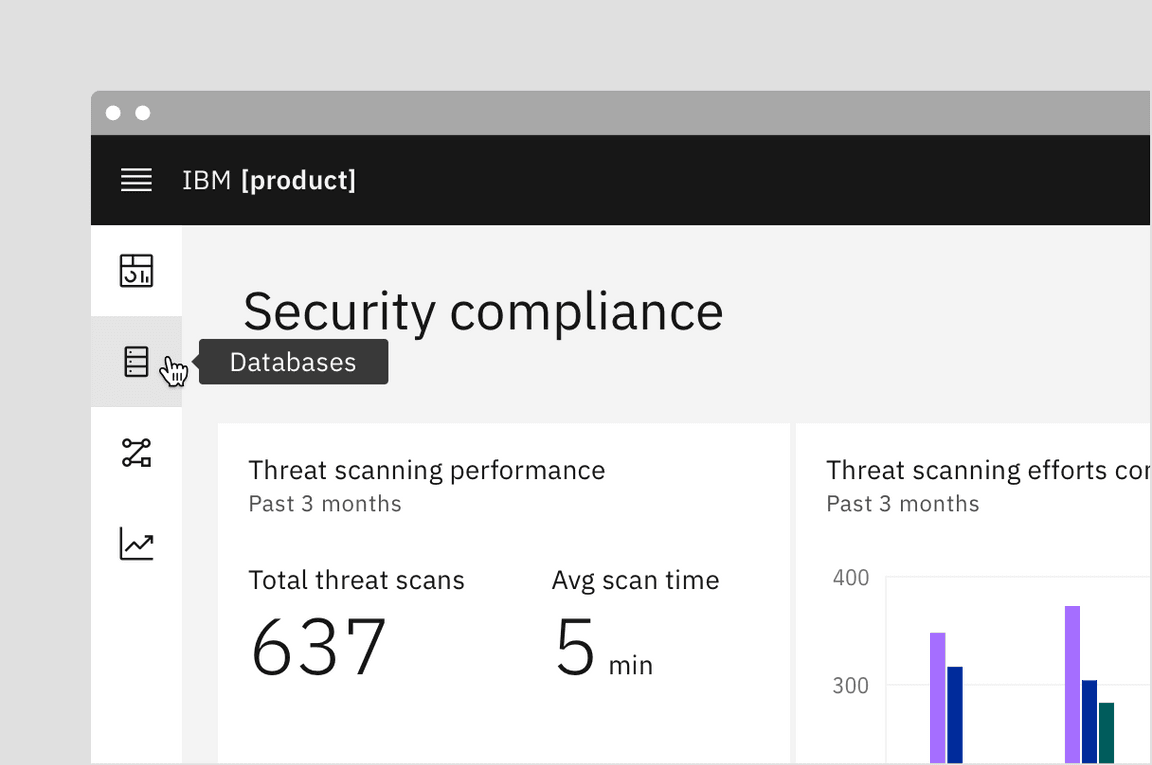1152x765 pixels.
Task: Click the 400 y-axis label on chart
Action: pos(851,578)
